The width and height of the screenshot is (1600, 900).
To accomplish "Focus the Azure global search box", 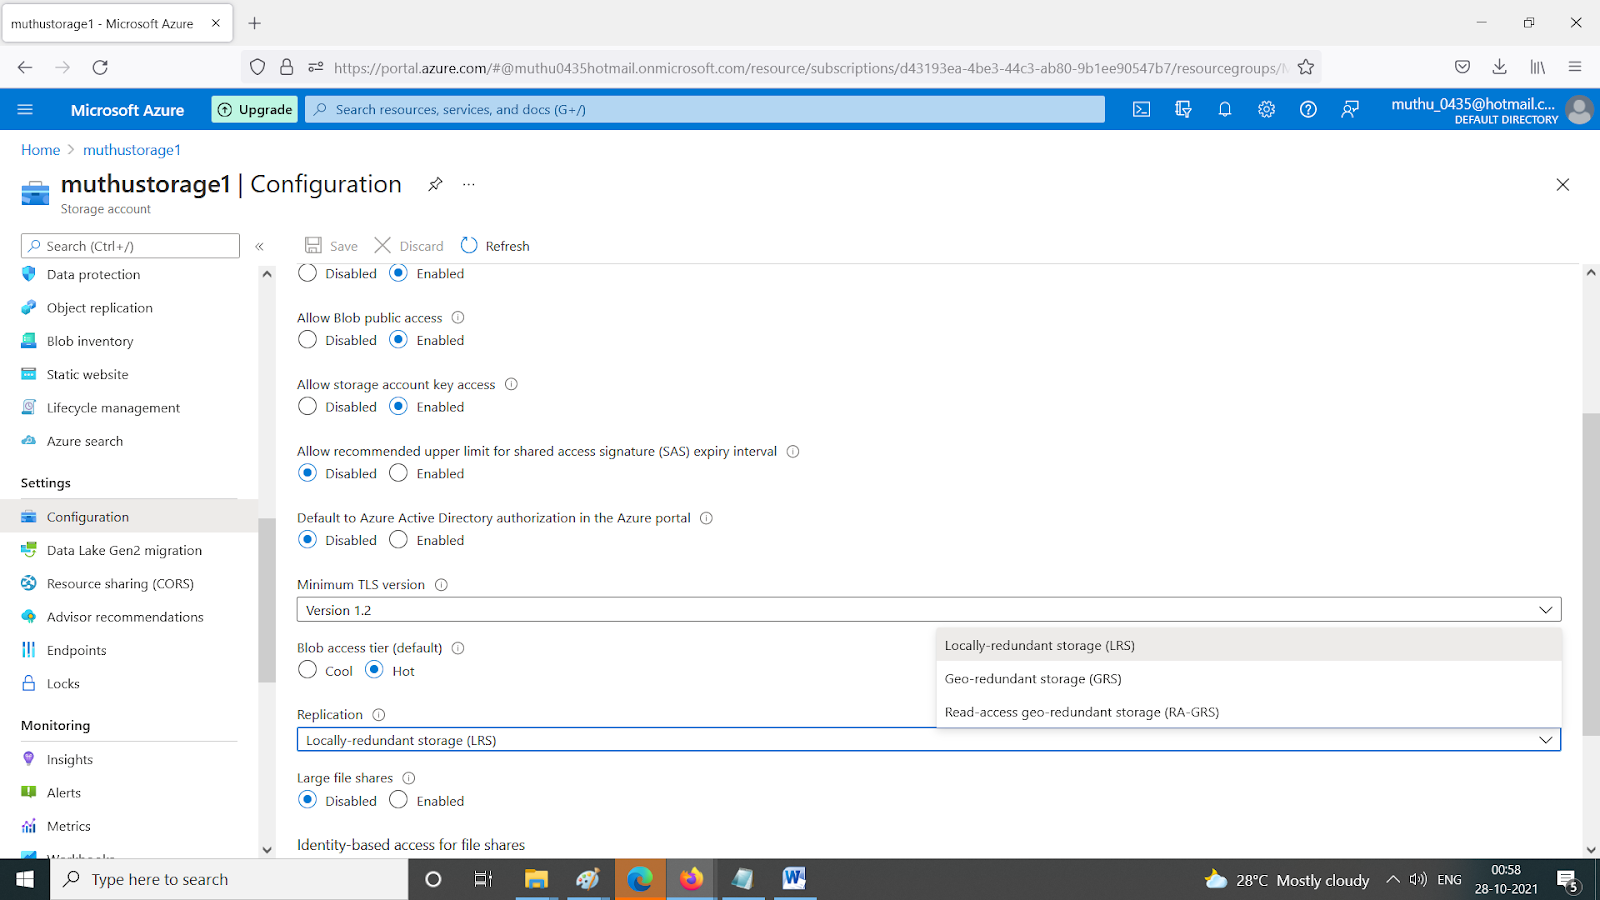I will (705, 110).
